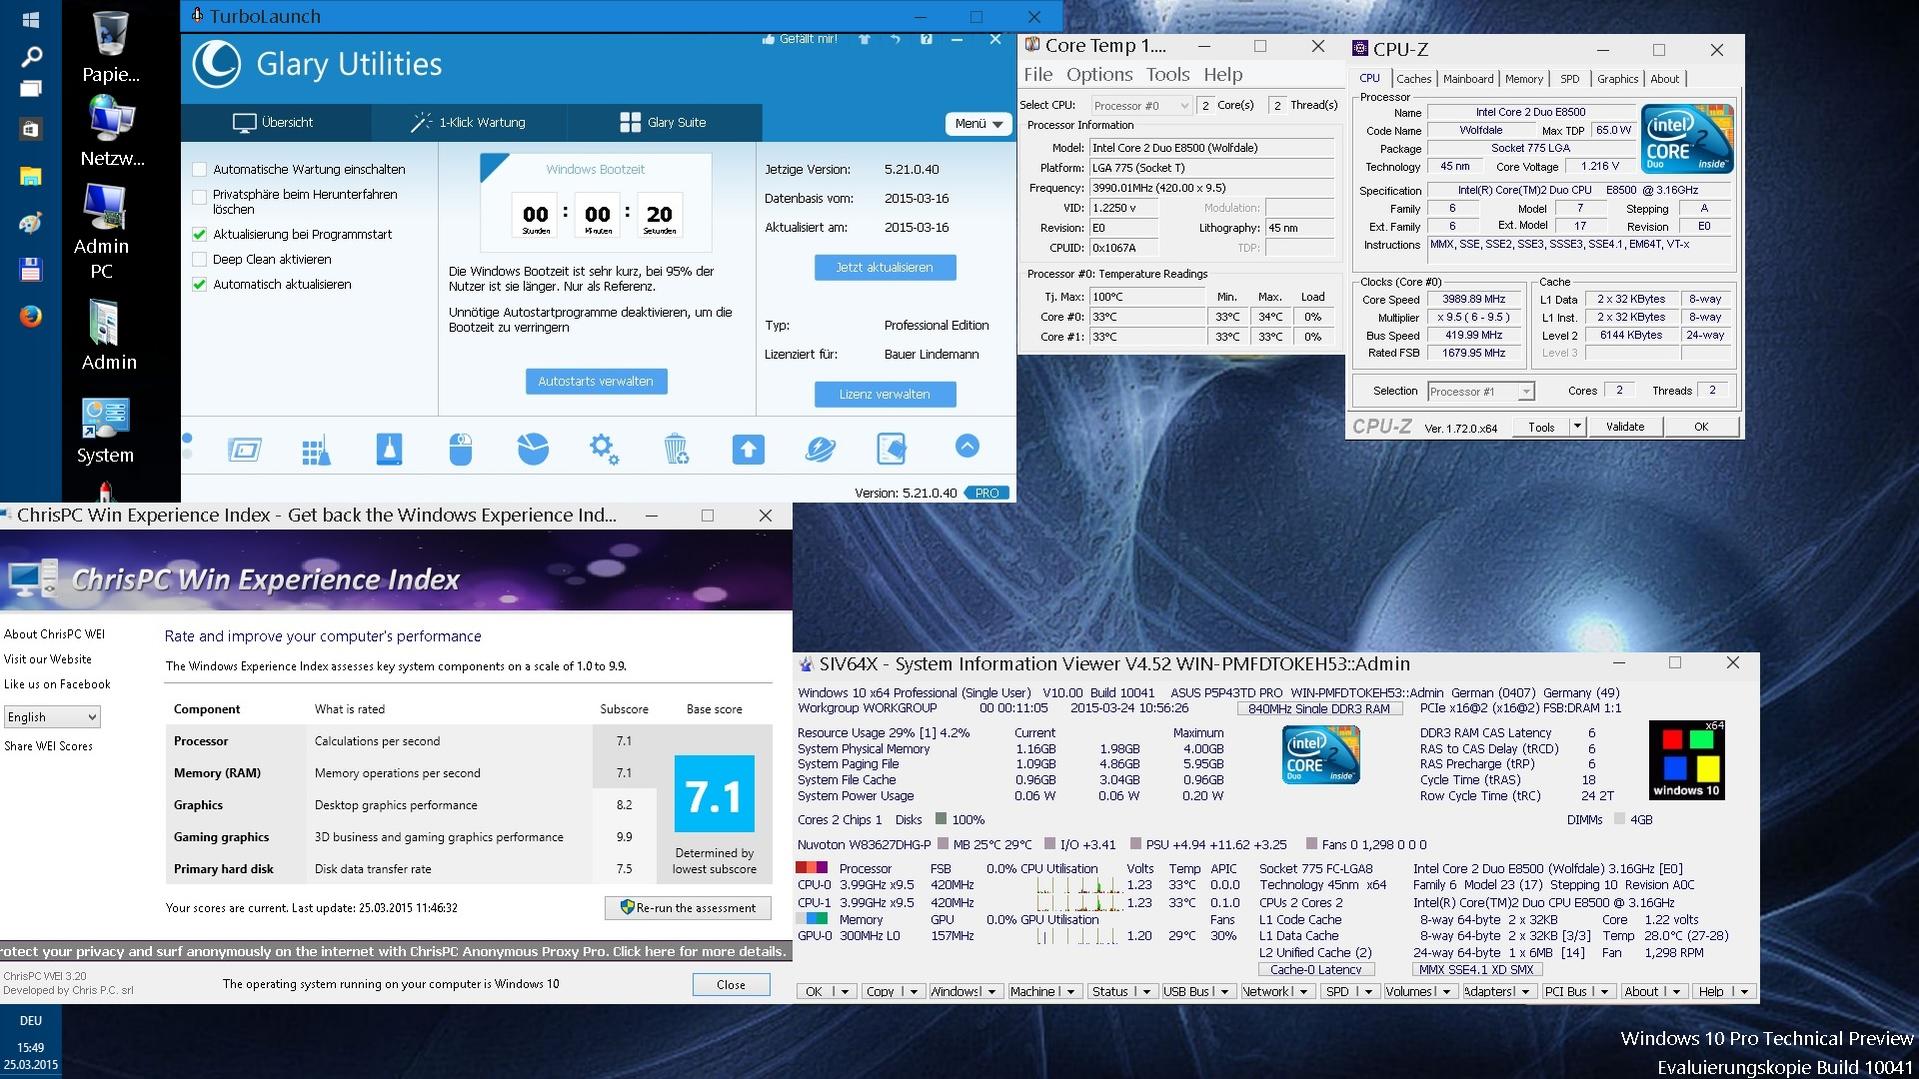Open Glary startup manager window icon
Image resolution: width=1919 pixels, height=1079 pixels.
coord(244,449)
